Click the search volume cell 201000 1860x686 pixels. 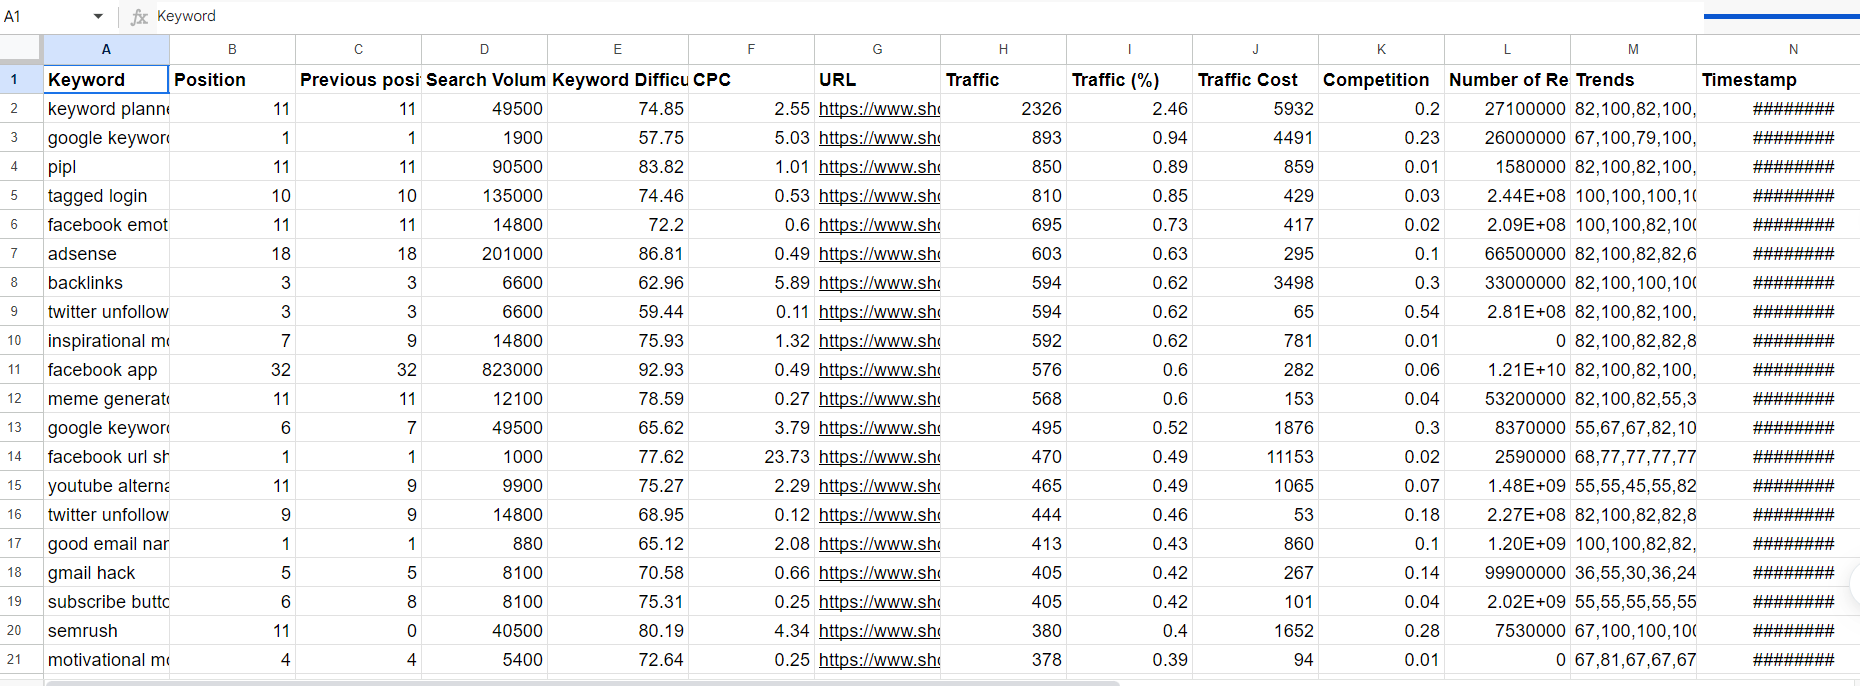(x=484, y=253)
